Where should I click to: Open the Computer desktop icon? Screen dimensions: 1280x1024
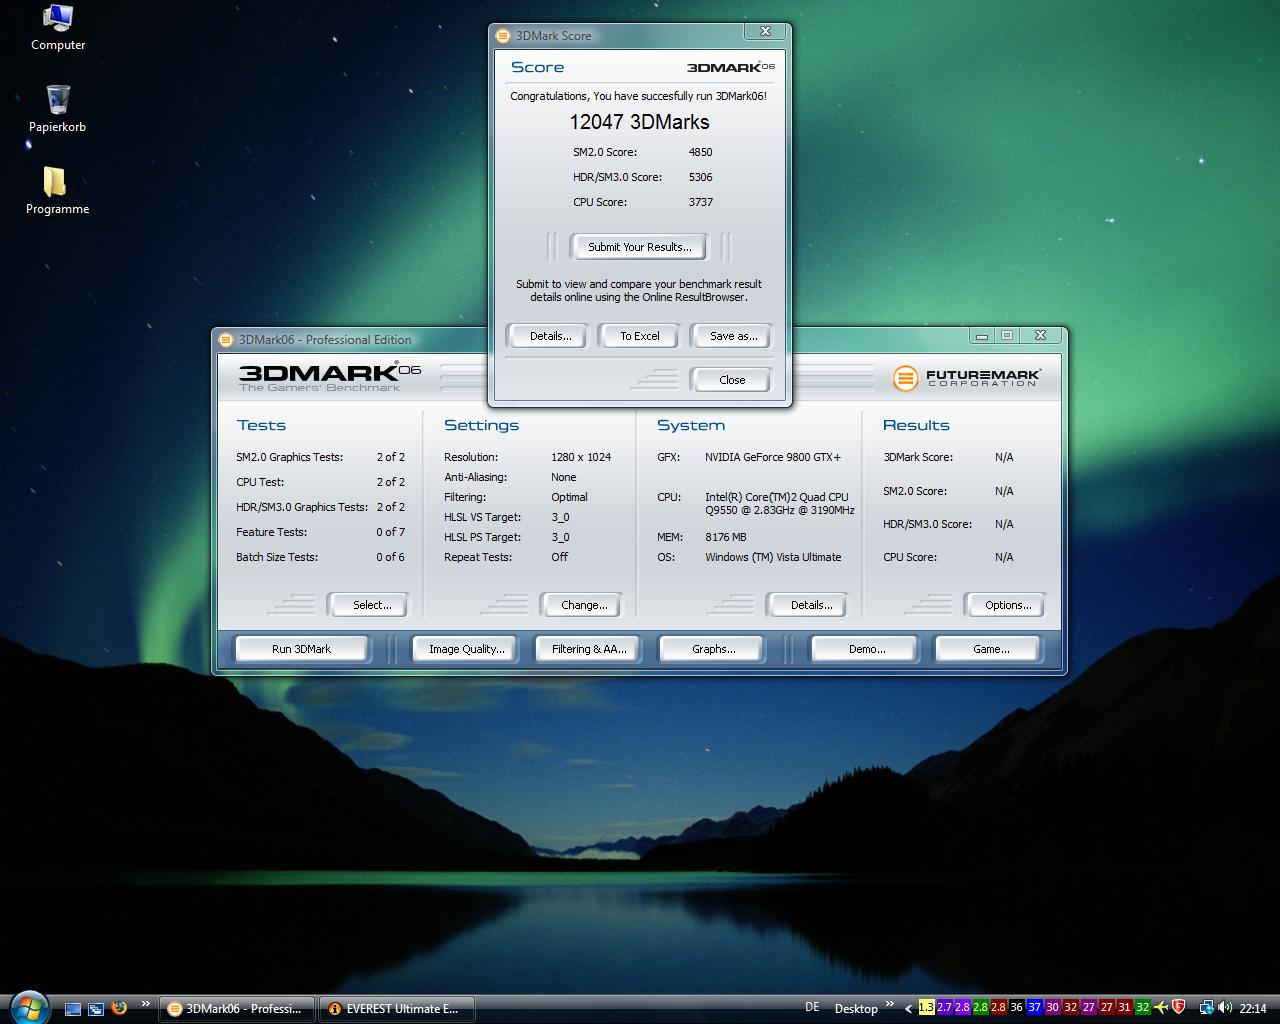[58, 28]
